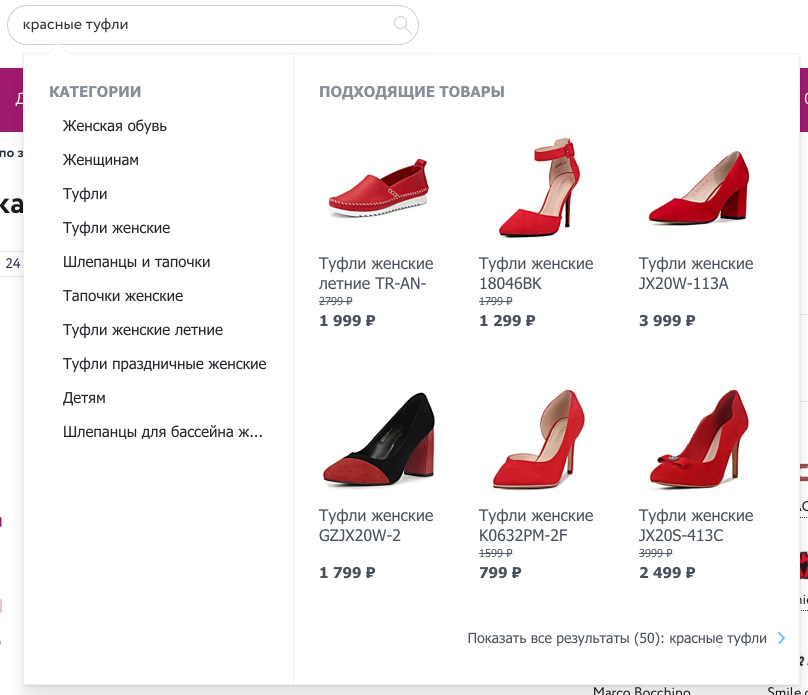
Task: Open Шлепанцы и тапочки category
Action: click(x=136, y=262)
